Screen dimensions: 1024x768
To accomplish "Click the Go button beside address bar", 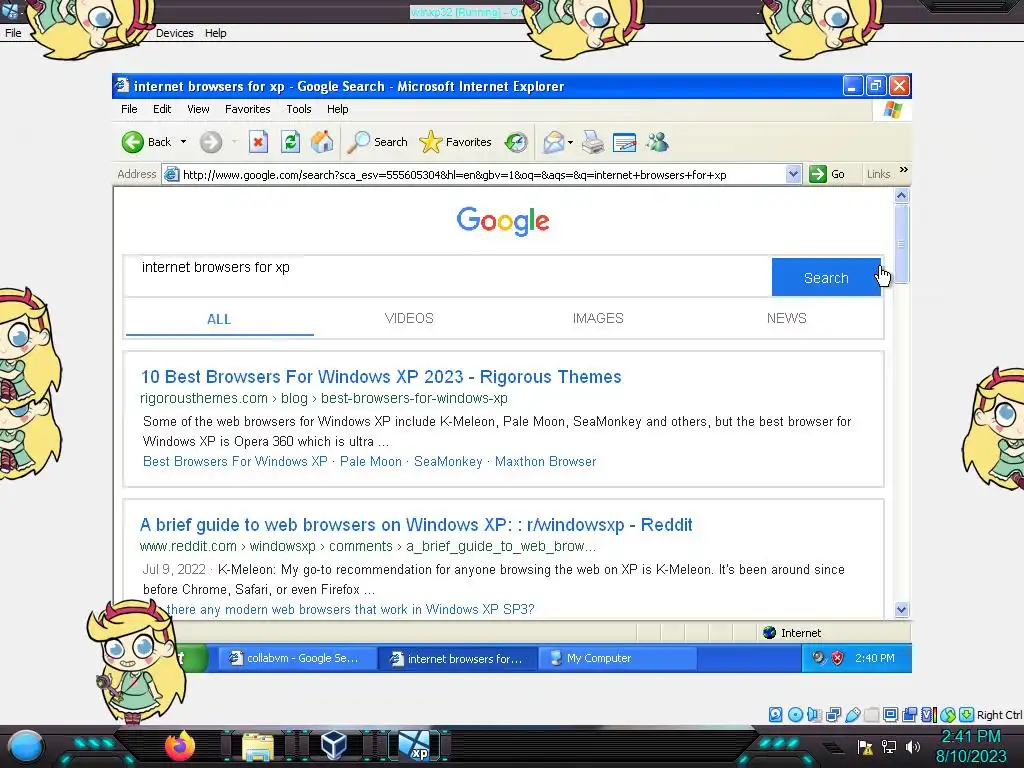I will tap(828, 174).
